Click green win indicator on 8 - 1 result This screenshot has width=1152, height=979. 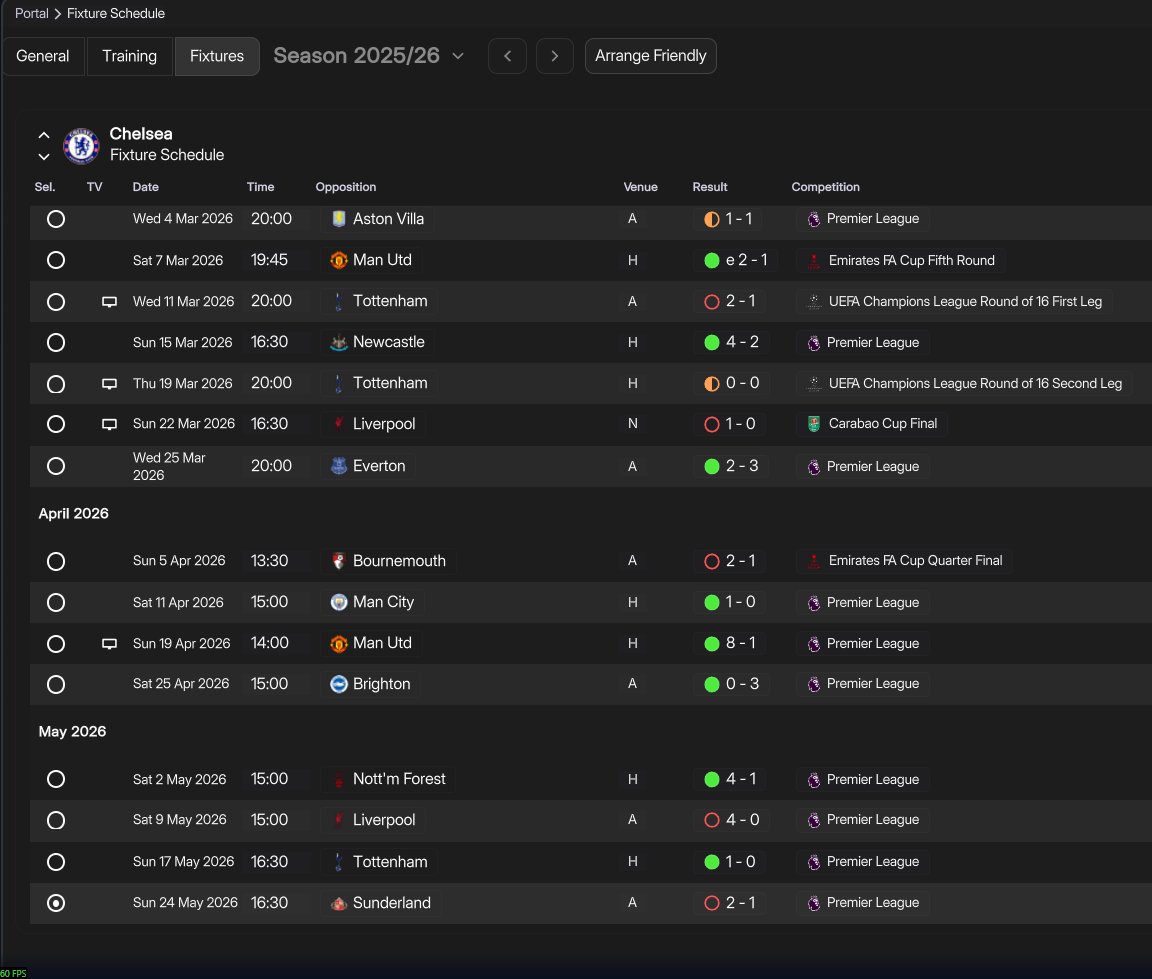coord(711,644)
